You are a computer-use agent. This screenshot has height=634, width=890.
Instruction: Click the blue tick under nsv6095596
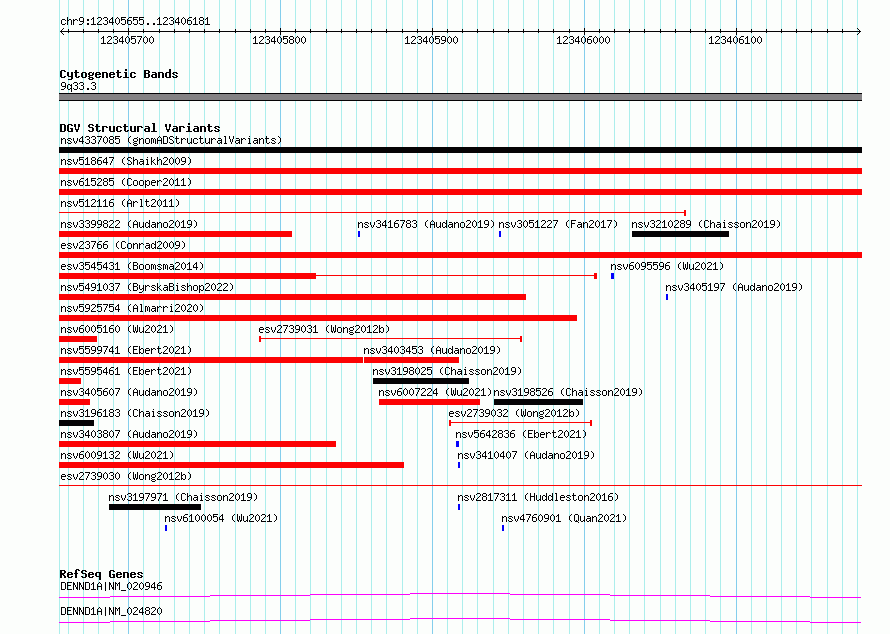click(612, 276)
